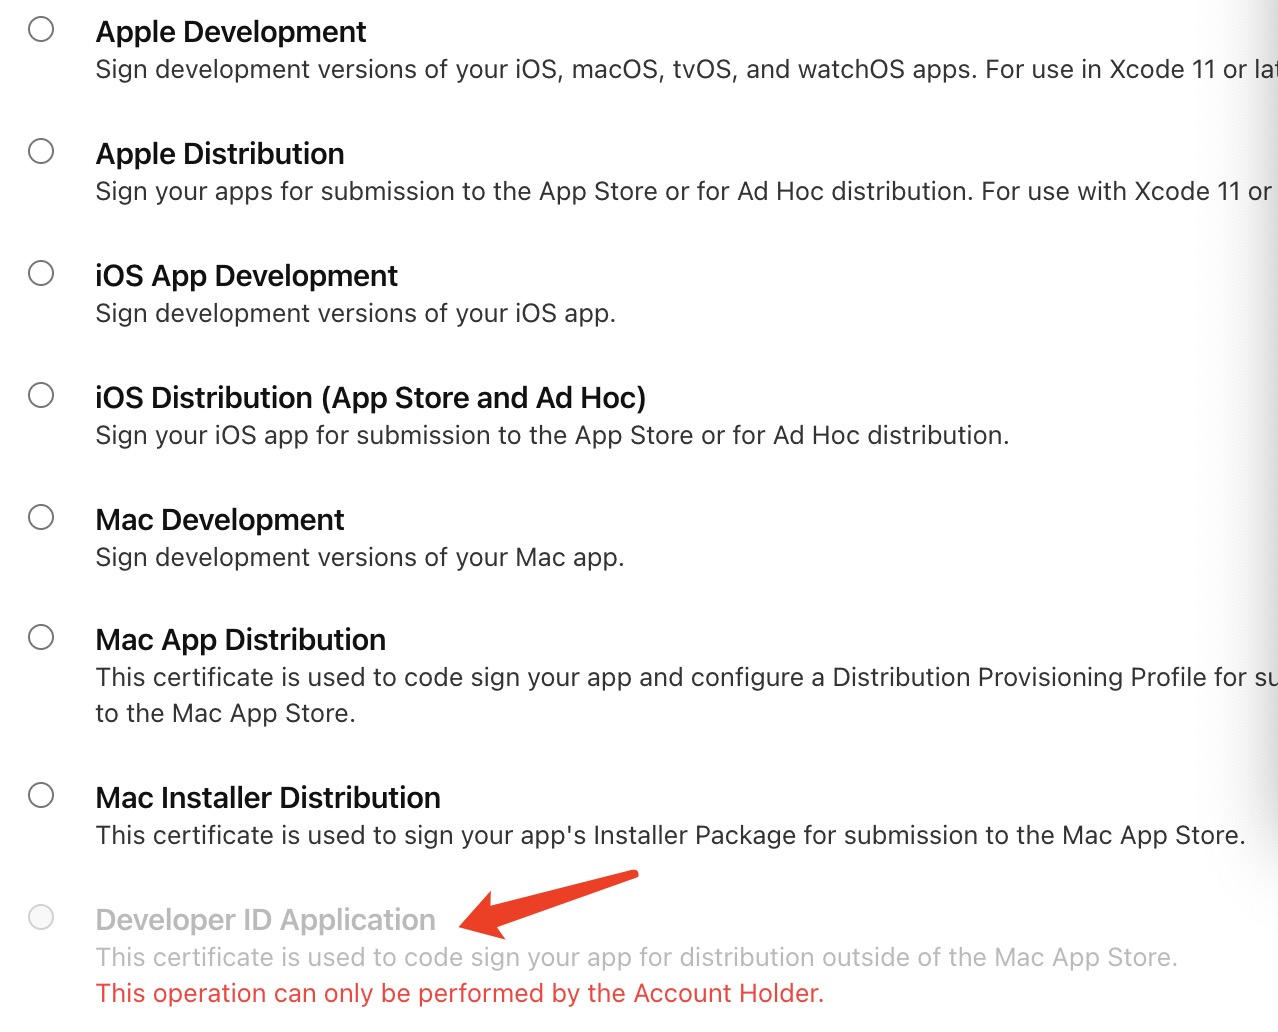Click iOS Distribution (App Store and Ad Hoc) heading
Viewport: 1278px width, 1032px height.
[371, 398]
